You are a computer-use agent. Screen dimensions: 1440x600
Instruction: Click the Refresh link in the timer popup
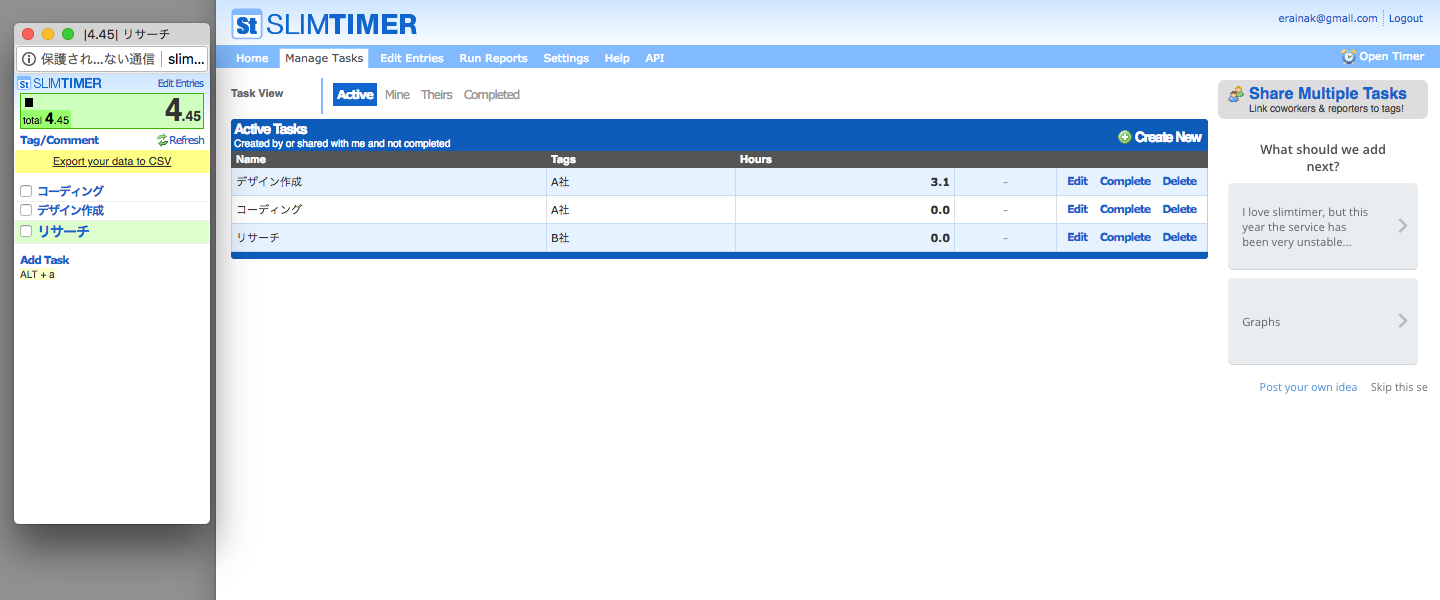186,140
